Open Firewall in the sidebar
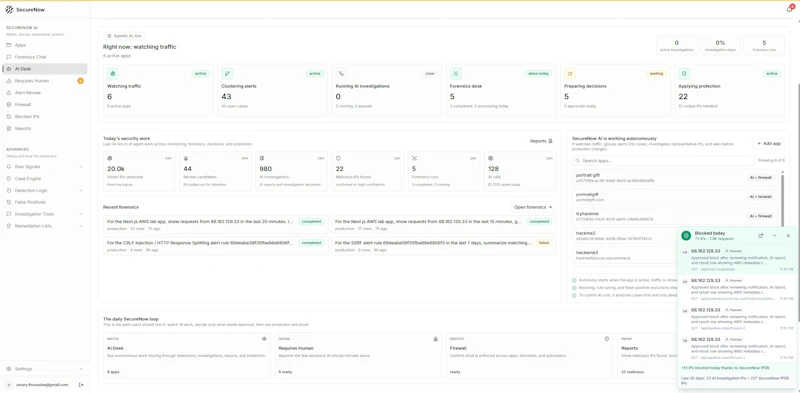 pos(44,105)
